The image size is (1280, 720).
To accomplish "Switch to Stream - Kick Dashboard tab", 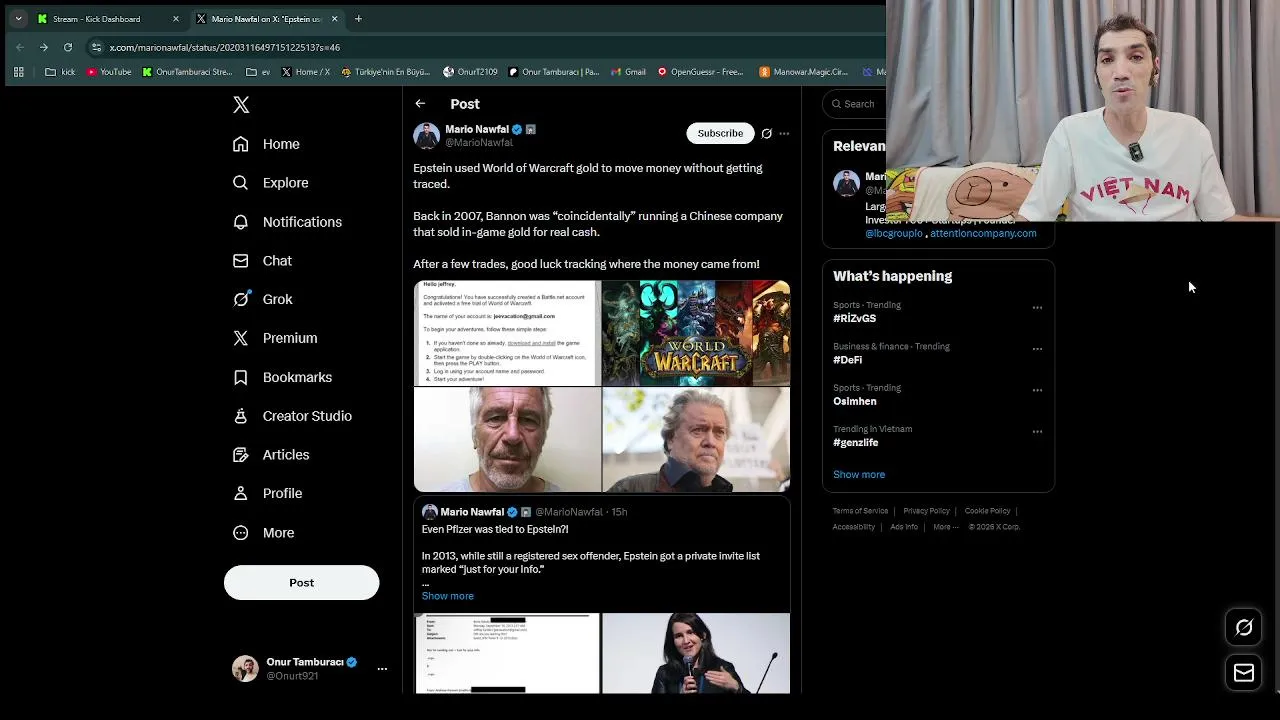I will (x=108, y=19).
